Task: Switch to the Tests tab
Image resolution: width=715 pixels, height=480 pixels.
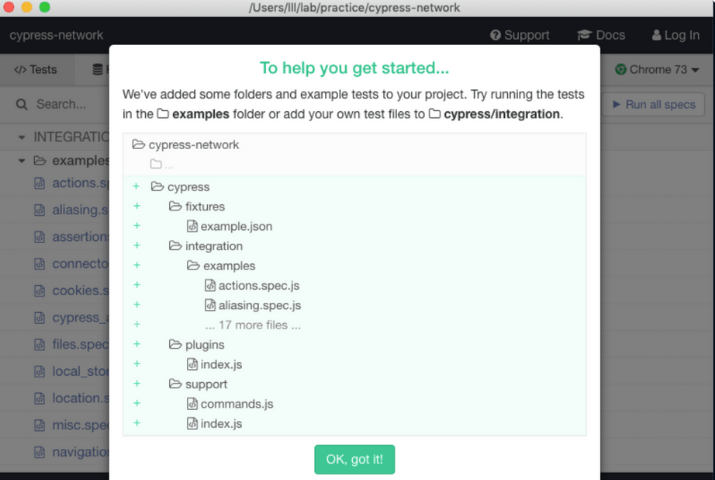Action: point(35,70)
